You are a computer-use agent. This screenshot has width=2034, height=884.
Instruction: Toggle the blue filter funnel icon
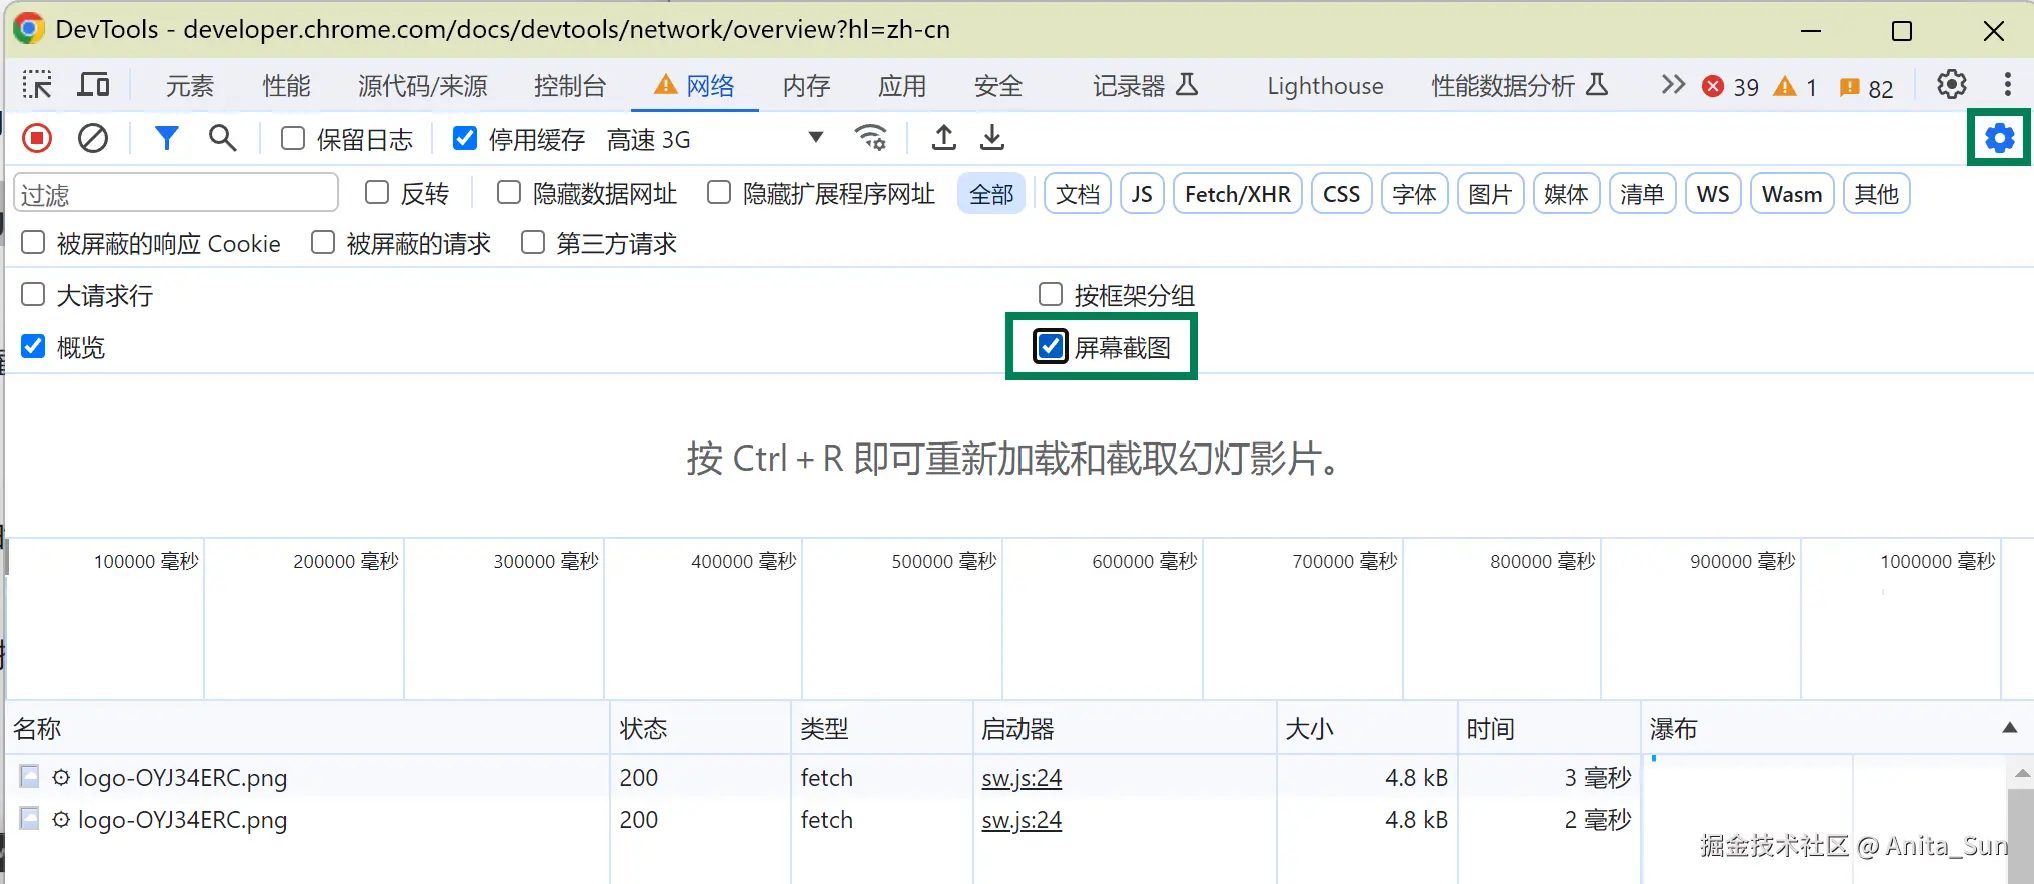click(167, 138)
